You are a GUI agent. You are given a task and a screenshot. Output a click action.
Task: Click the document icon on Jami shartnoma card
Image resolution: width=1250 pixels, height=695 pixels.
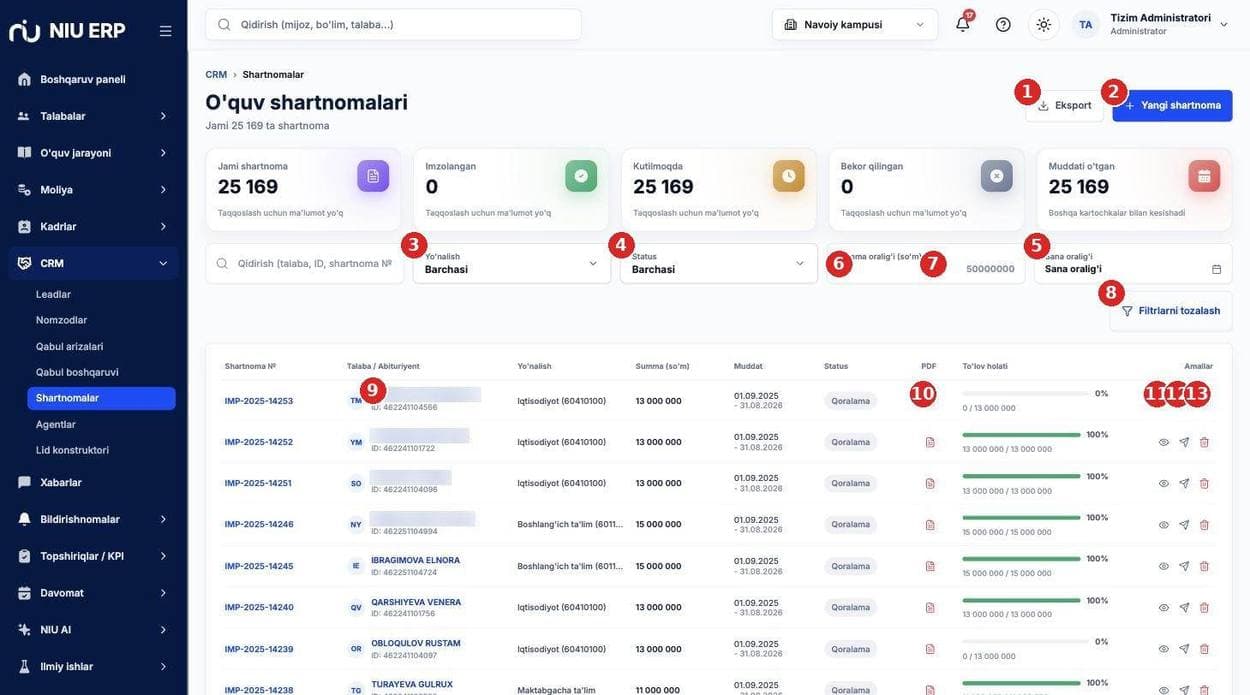[x=373, y=176]
